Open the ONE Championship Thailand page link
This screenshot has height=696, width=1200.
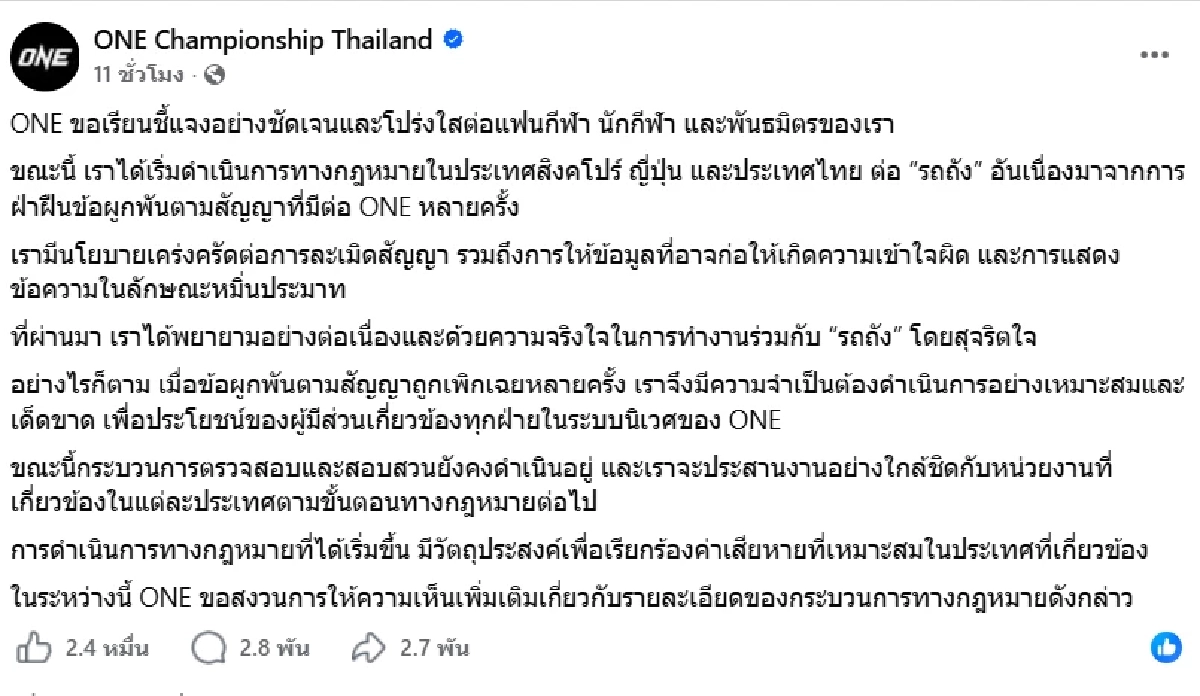(263, 41)
